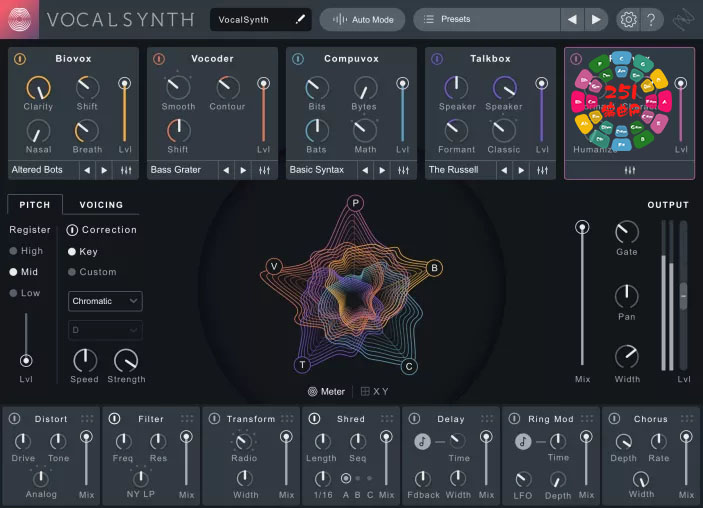Viewport: 703px width, 508px height.
Task: Go to previous global preset
Action: coord(572,20)
